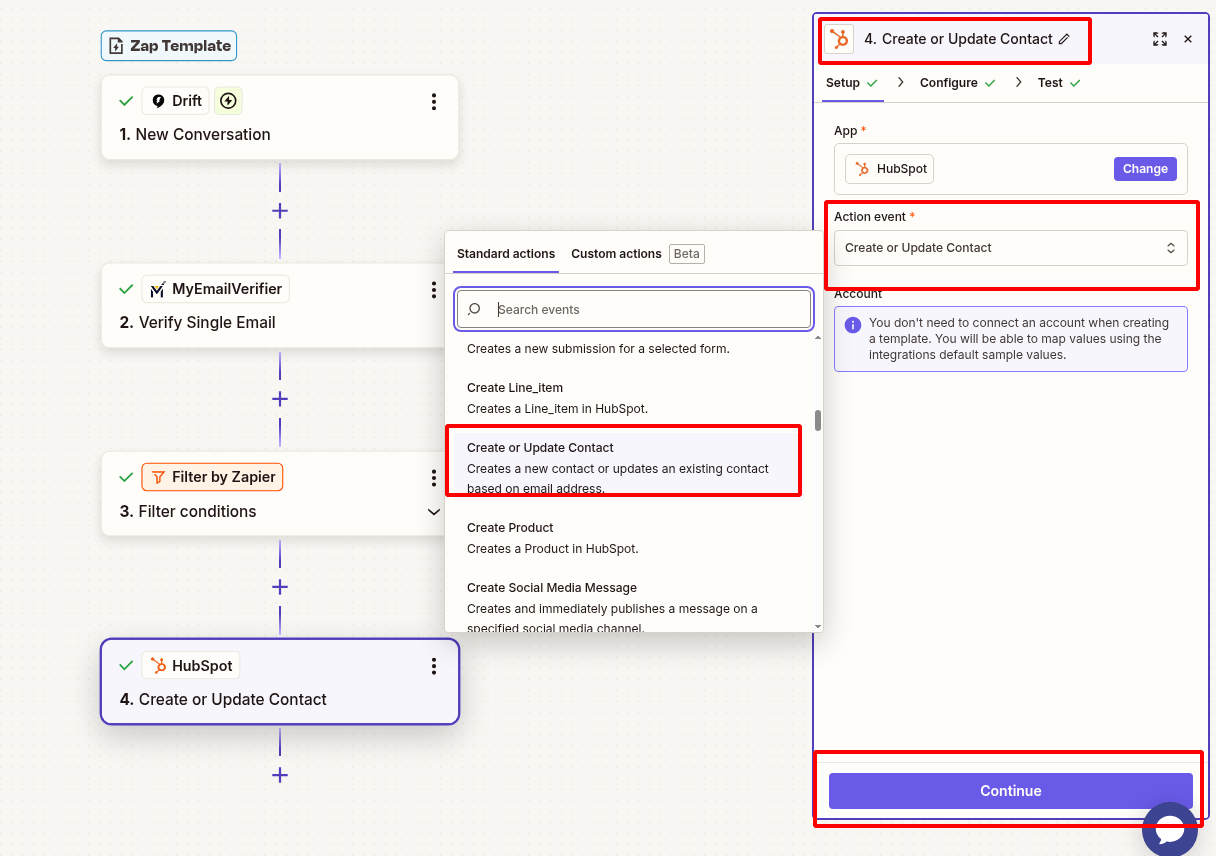Screen dimensions: 1216x856
Task: Open the Action event dropdown
Action: (x=1010, y=247)
